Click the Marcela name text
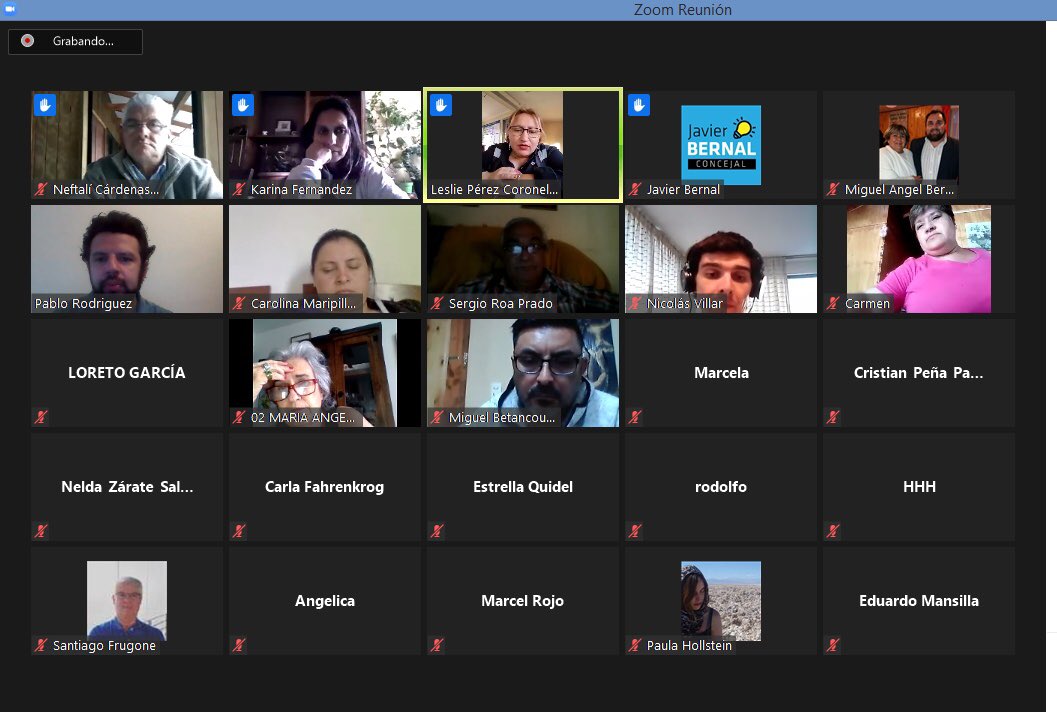Viewport: 1057px width, 712px height. (x=721, y=373)
